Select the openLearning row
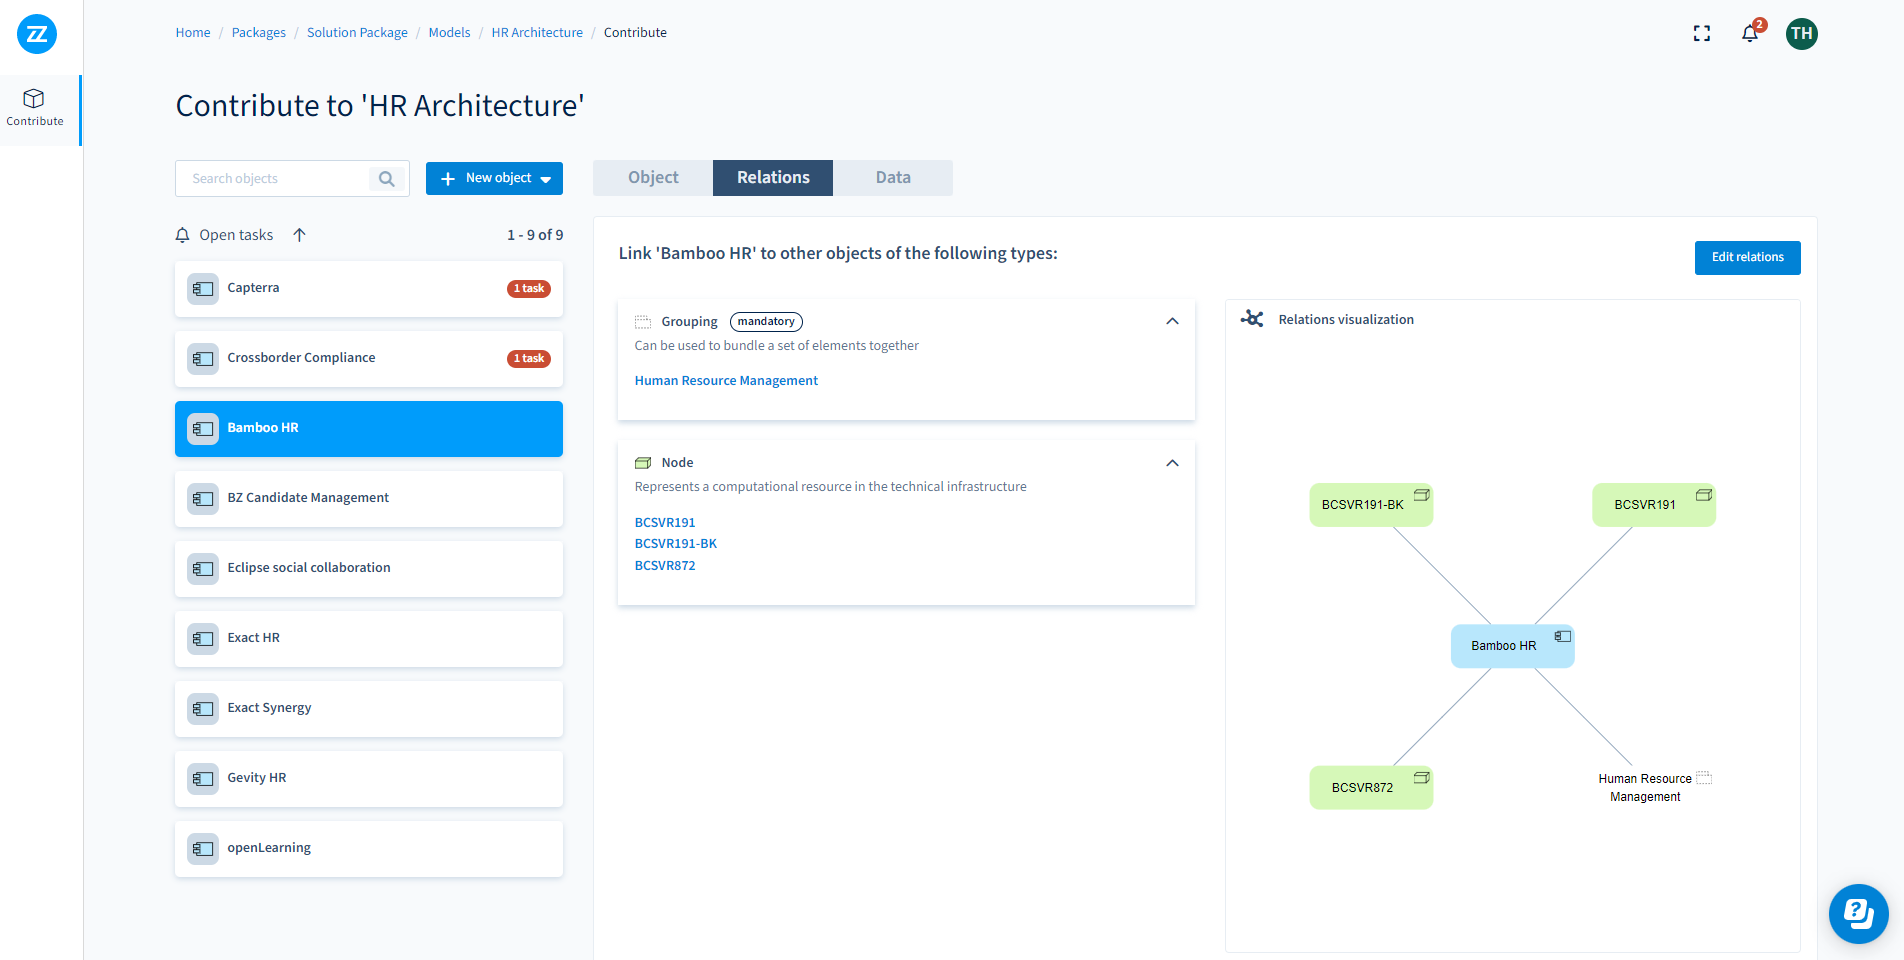Image resolution: width=1904 pixels, height=960 pixels. (369, 849)
